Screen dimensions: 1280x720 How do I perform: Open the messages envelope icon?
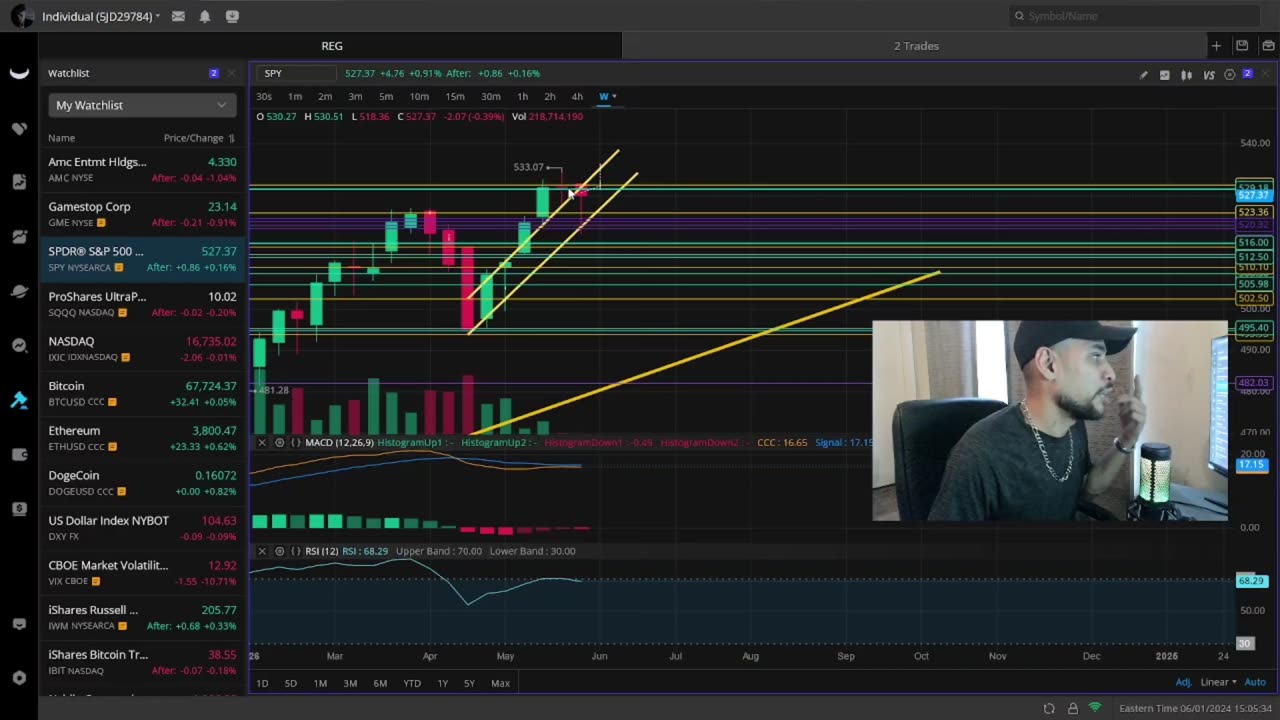(178, 16)
